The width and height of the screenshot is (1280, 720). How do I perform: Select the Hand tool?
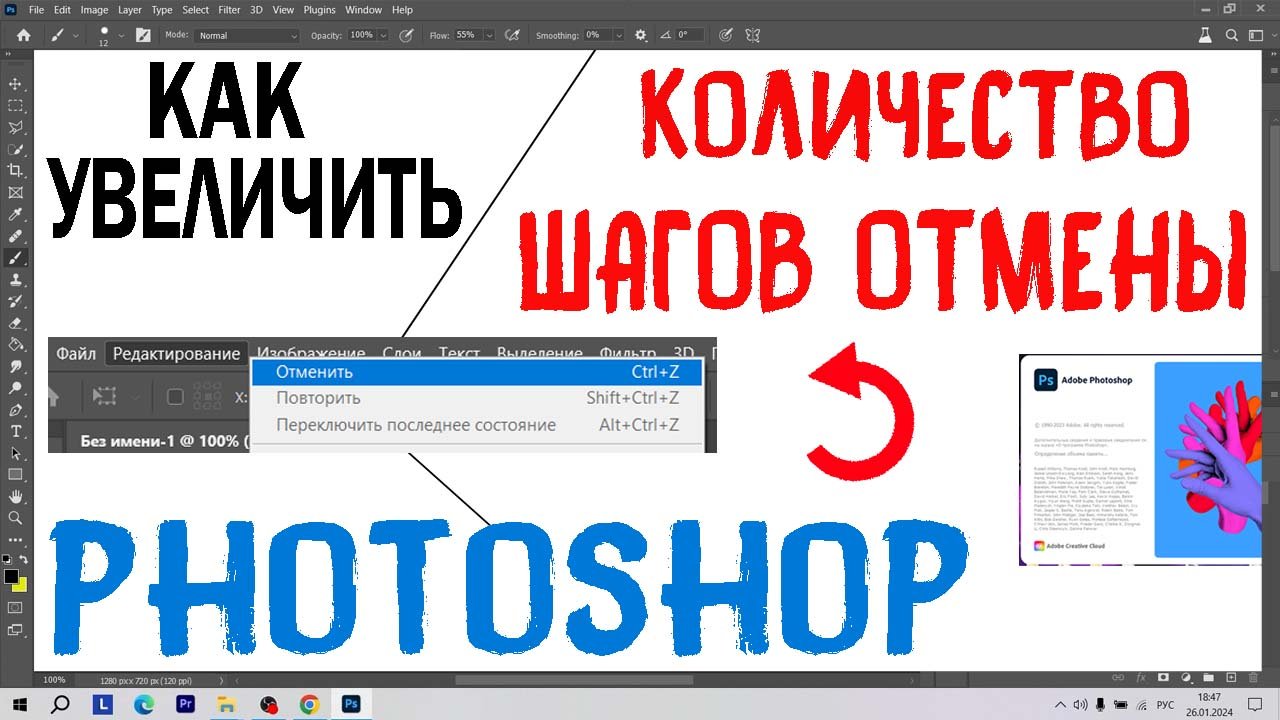(x=15, y=497)
